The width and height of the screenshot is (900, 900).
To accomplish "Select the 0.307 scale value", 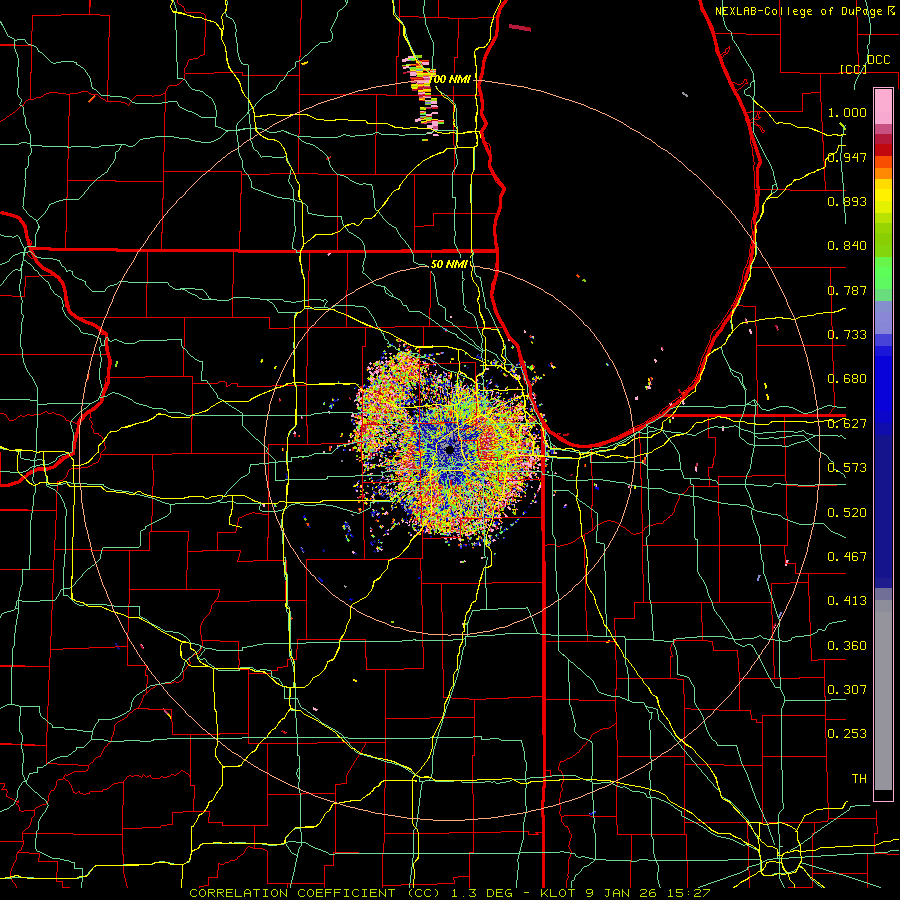I will (x=847, y=690).
